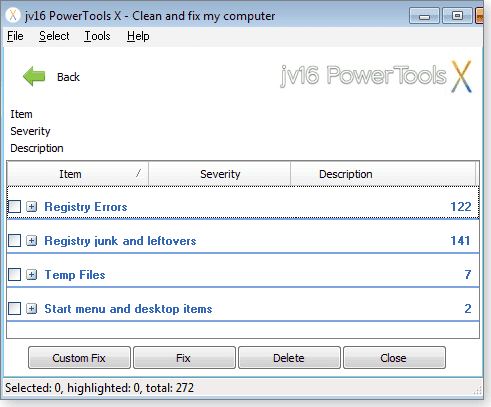Expand the Temp Files group

tap(32, 275)
